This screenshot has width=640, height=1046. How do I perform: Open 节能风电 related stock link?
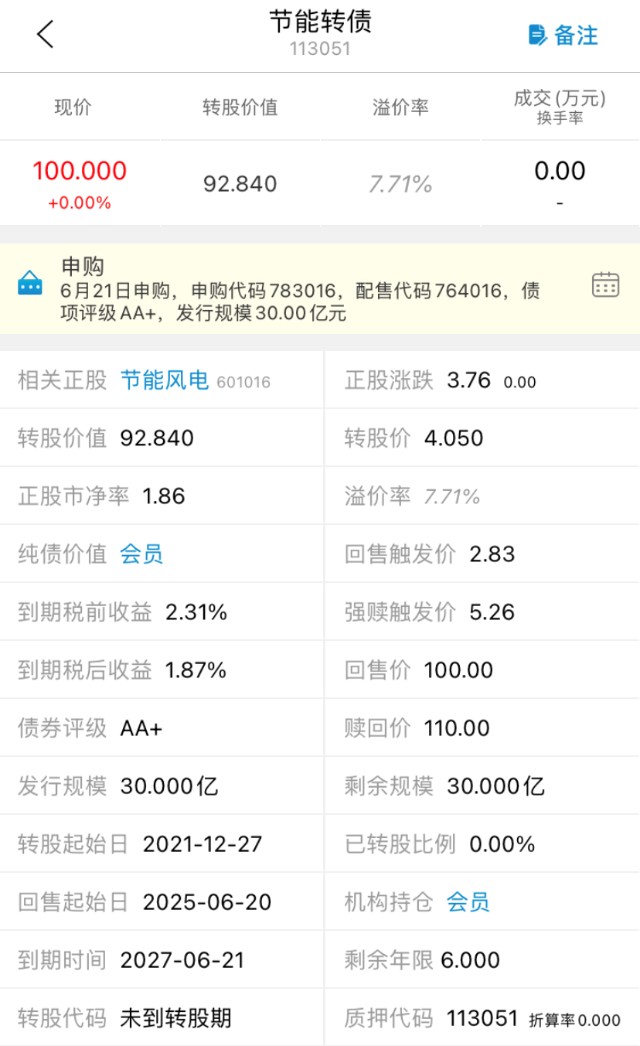click(x=164, y=381)
